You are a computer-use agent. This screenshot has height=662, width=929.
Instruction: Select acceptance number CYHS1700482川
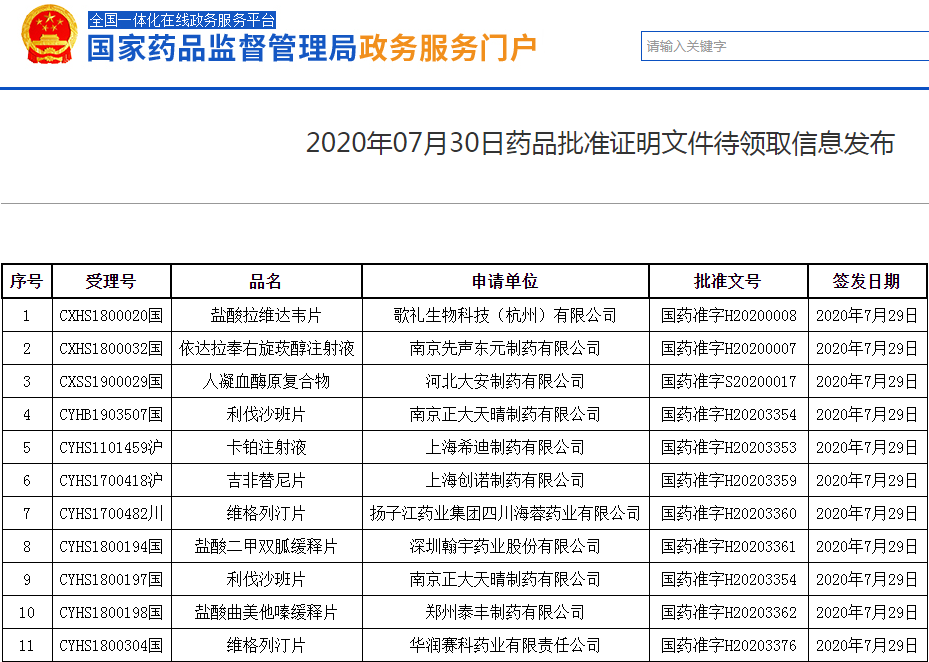(x=111, y=513)
